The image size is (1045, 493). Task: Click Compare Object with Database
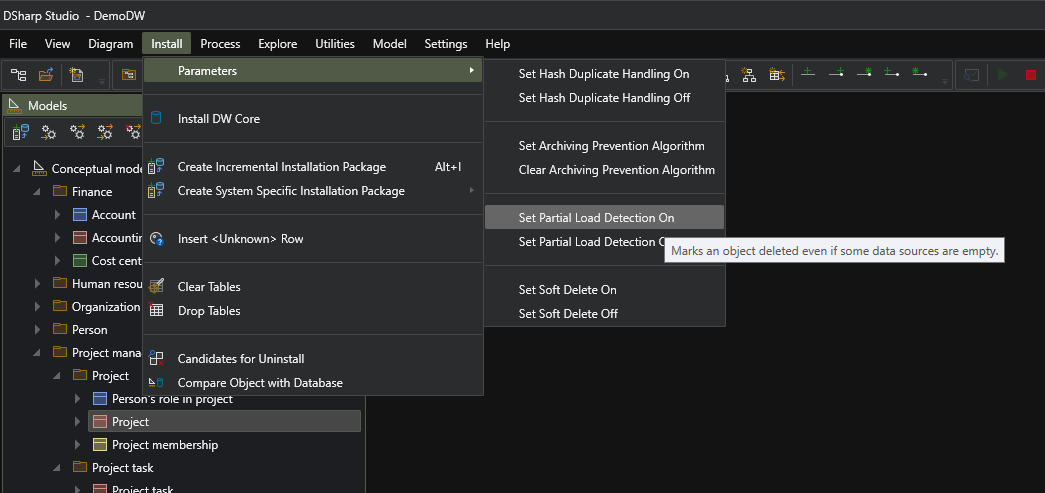(x=260, y=383)
